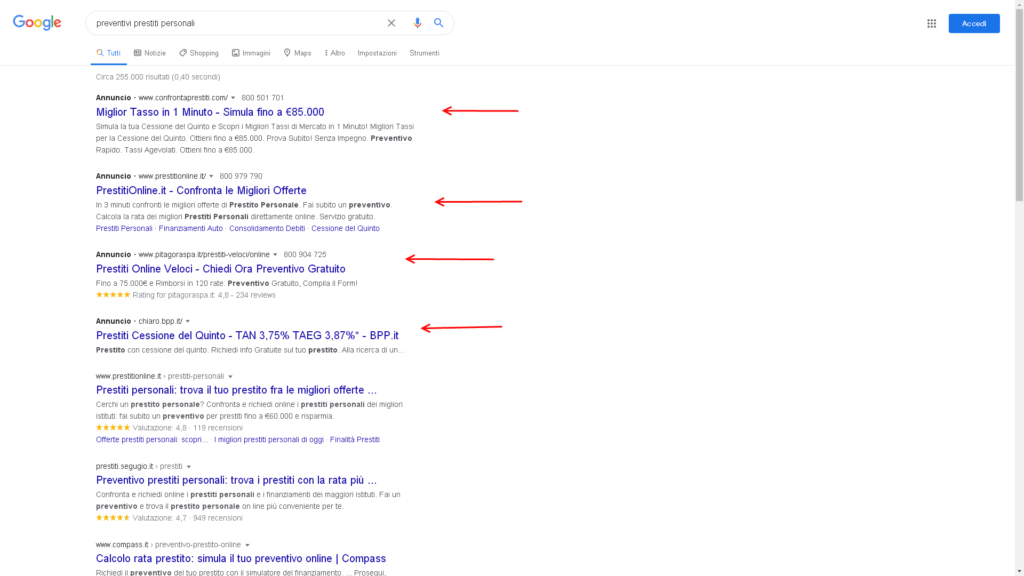The width and height of the screenshot is (1024, 576).
Task: Select the Tutti results tab
Action: pos(108,53)
